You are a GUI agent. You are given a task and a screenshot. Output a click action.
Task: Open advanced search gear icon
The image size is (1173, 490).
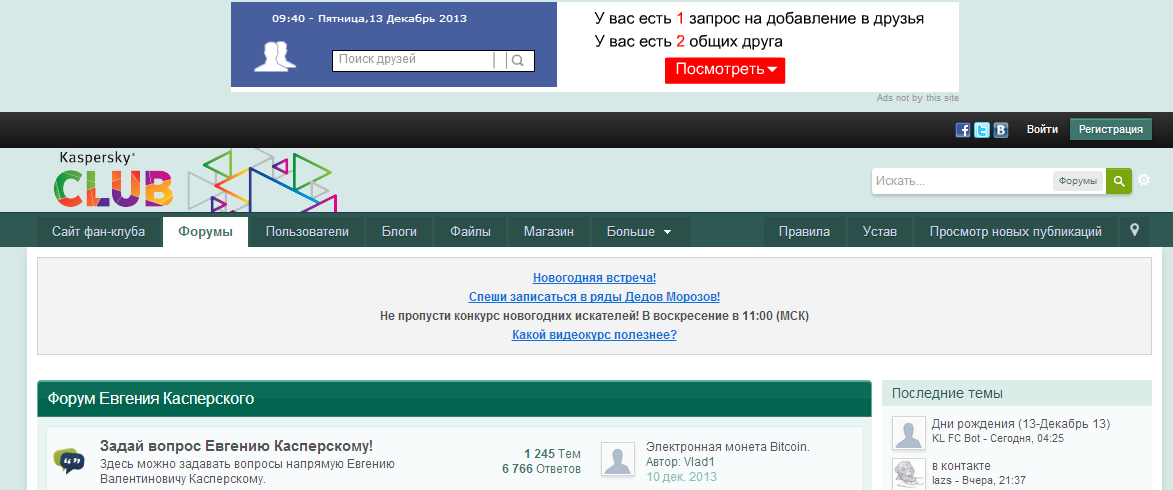[1144, 180]
